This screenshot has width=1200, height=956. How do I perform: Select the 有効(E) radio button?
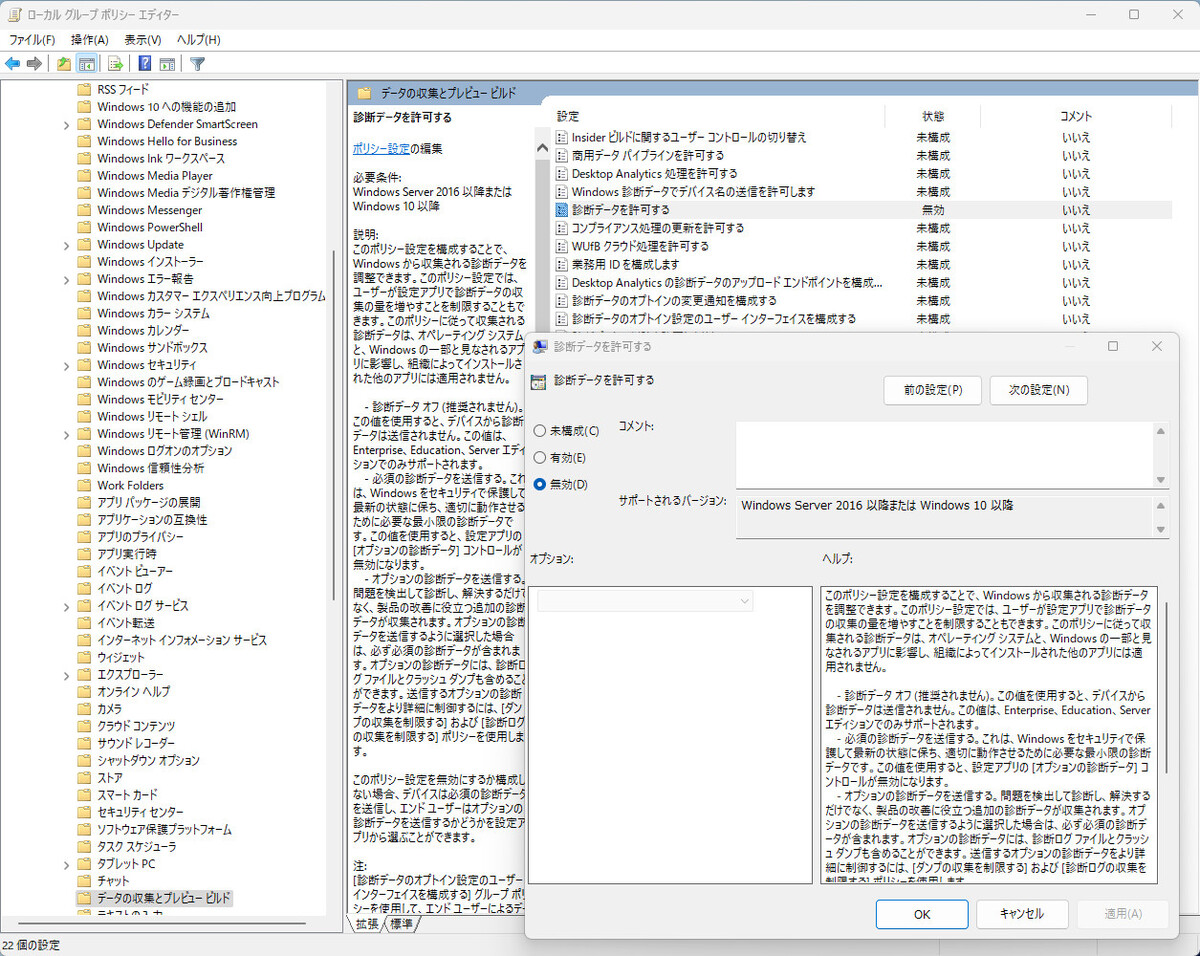tap(540, 458)
